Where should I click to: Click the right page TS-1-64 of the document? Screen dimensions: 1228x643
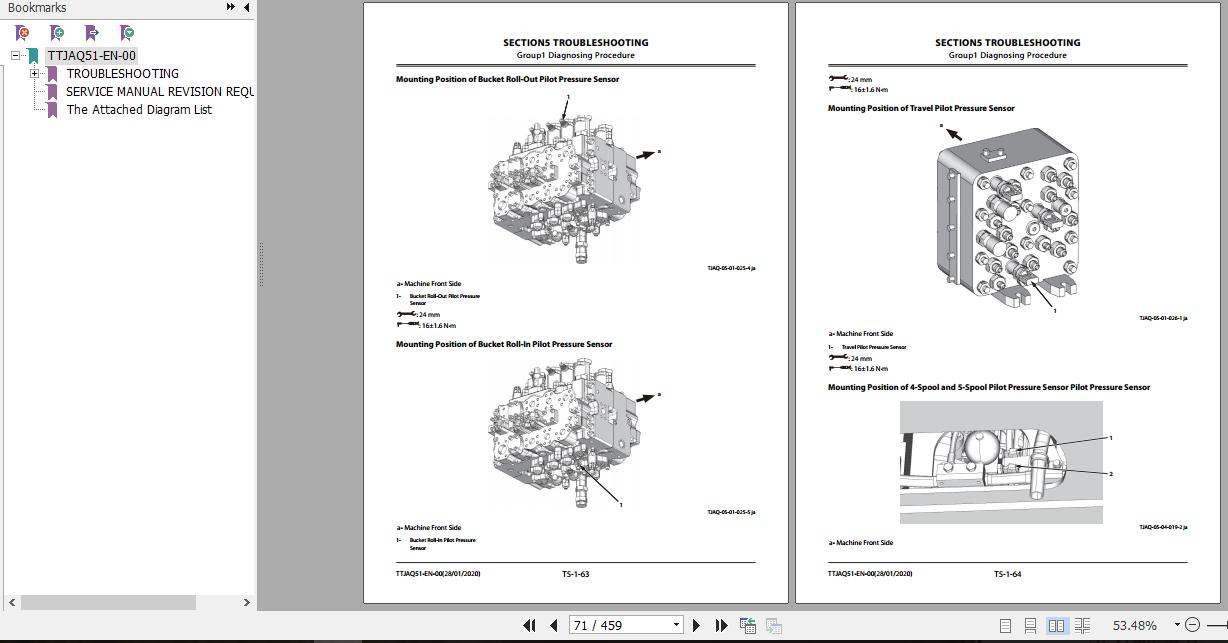click(1007, 303)
